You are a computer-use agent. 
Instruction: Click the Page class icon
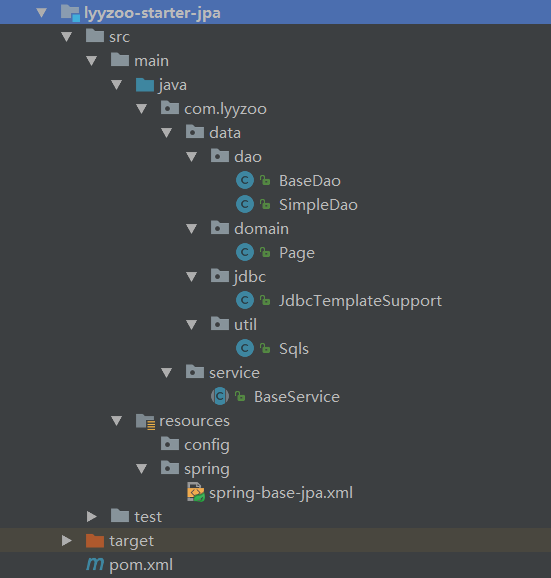point(245,253)
